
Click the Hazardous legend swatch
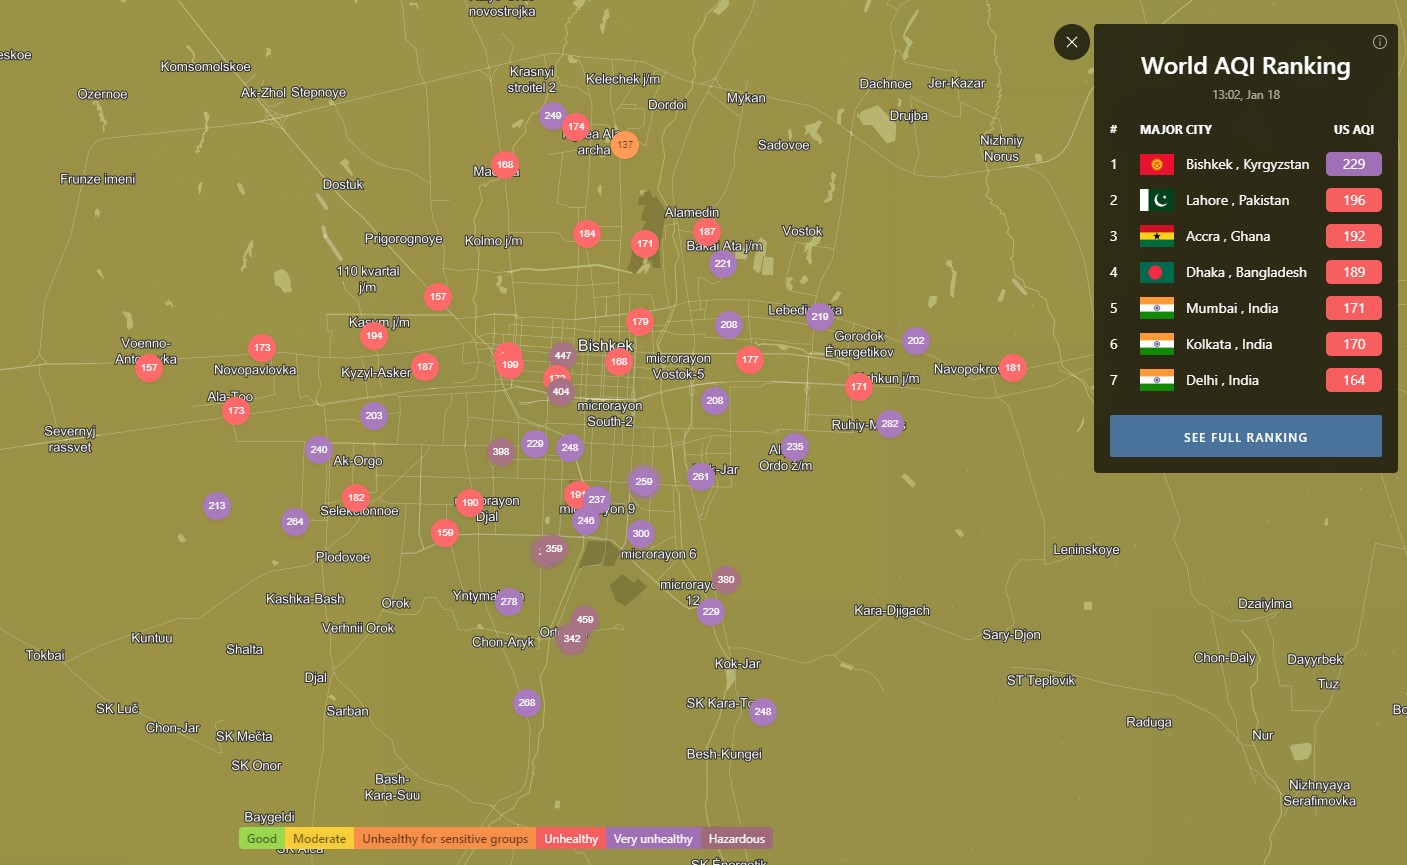click(x=736, y=839)
